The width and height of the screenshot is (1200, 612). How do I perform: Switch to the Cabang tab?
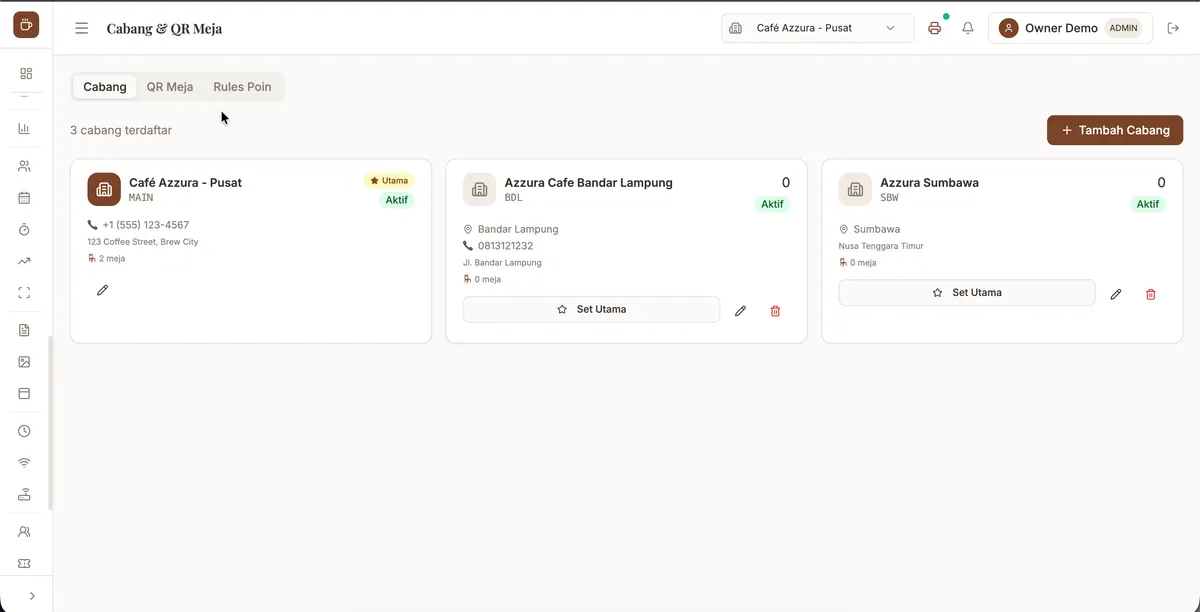tap(105, 87)
